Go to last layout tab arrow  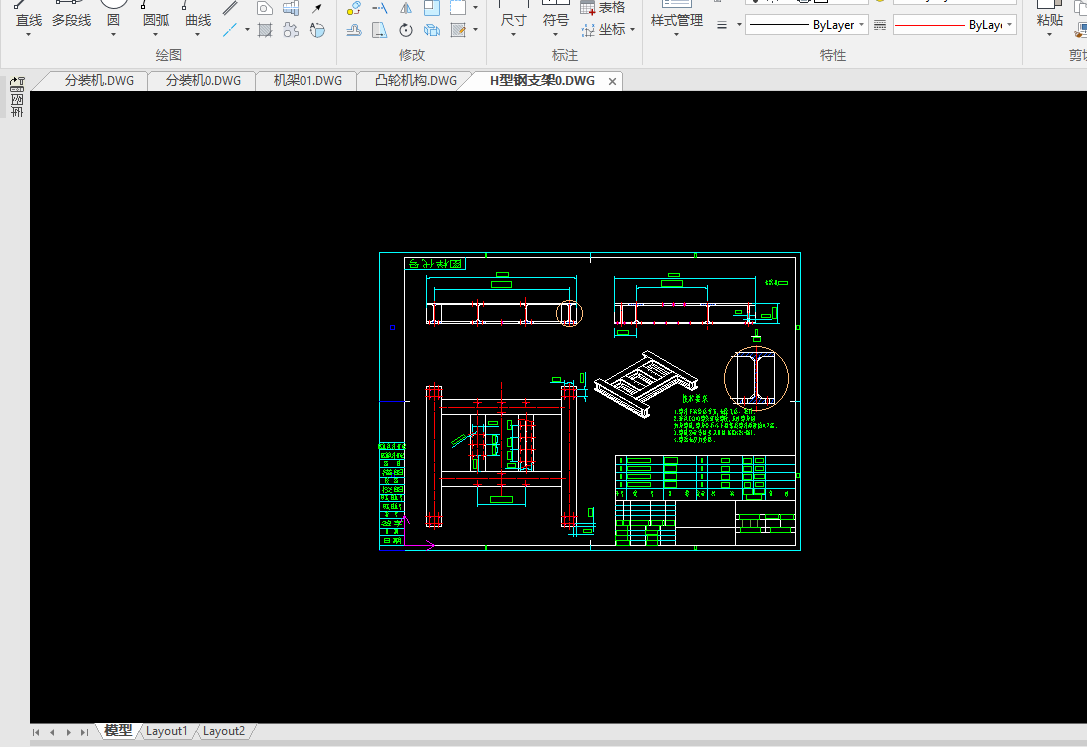(84, 732)
